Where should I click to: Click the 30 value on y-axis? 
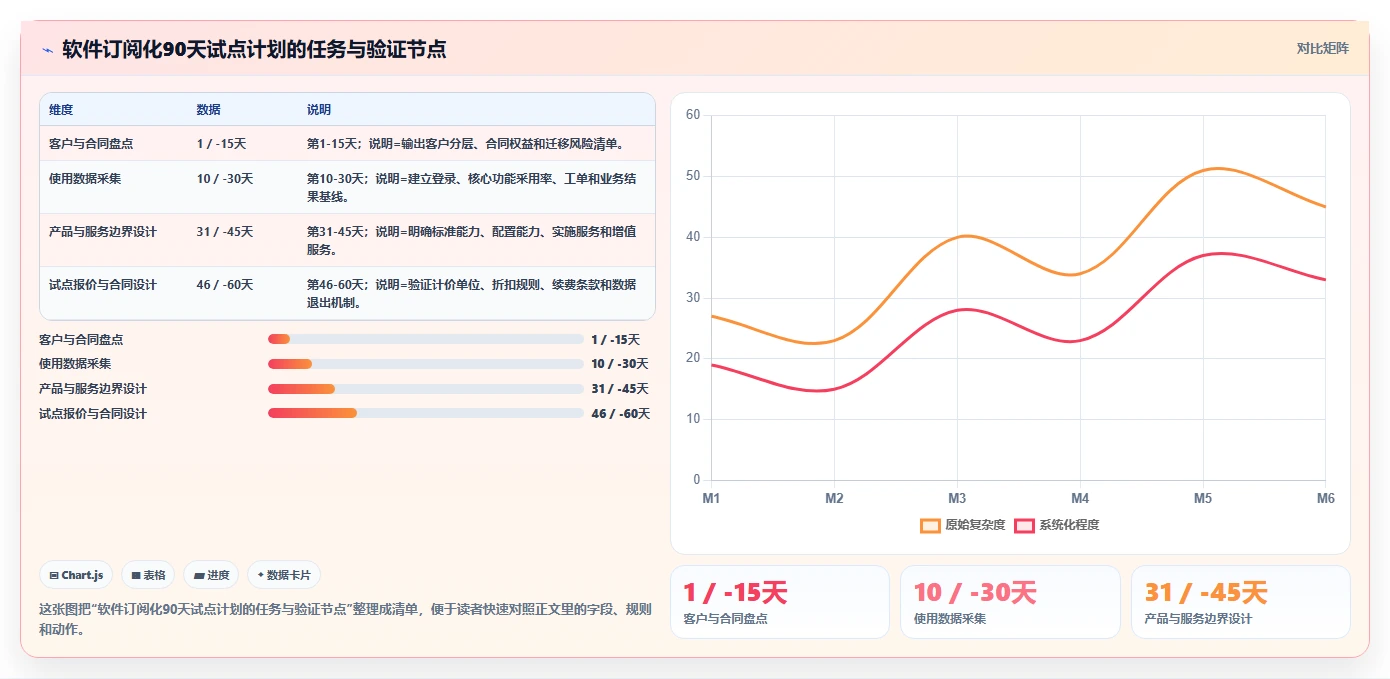coord(693,298)
